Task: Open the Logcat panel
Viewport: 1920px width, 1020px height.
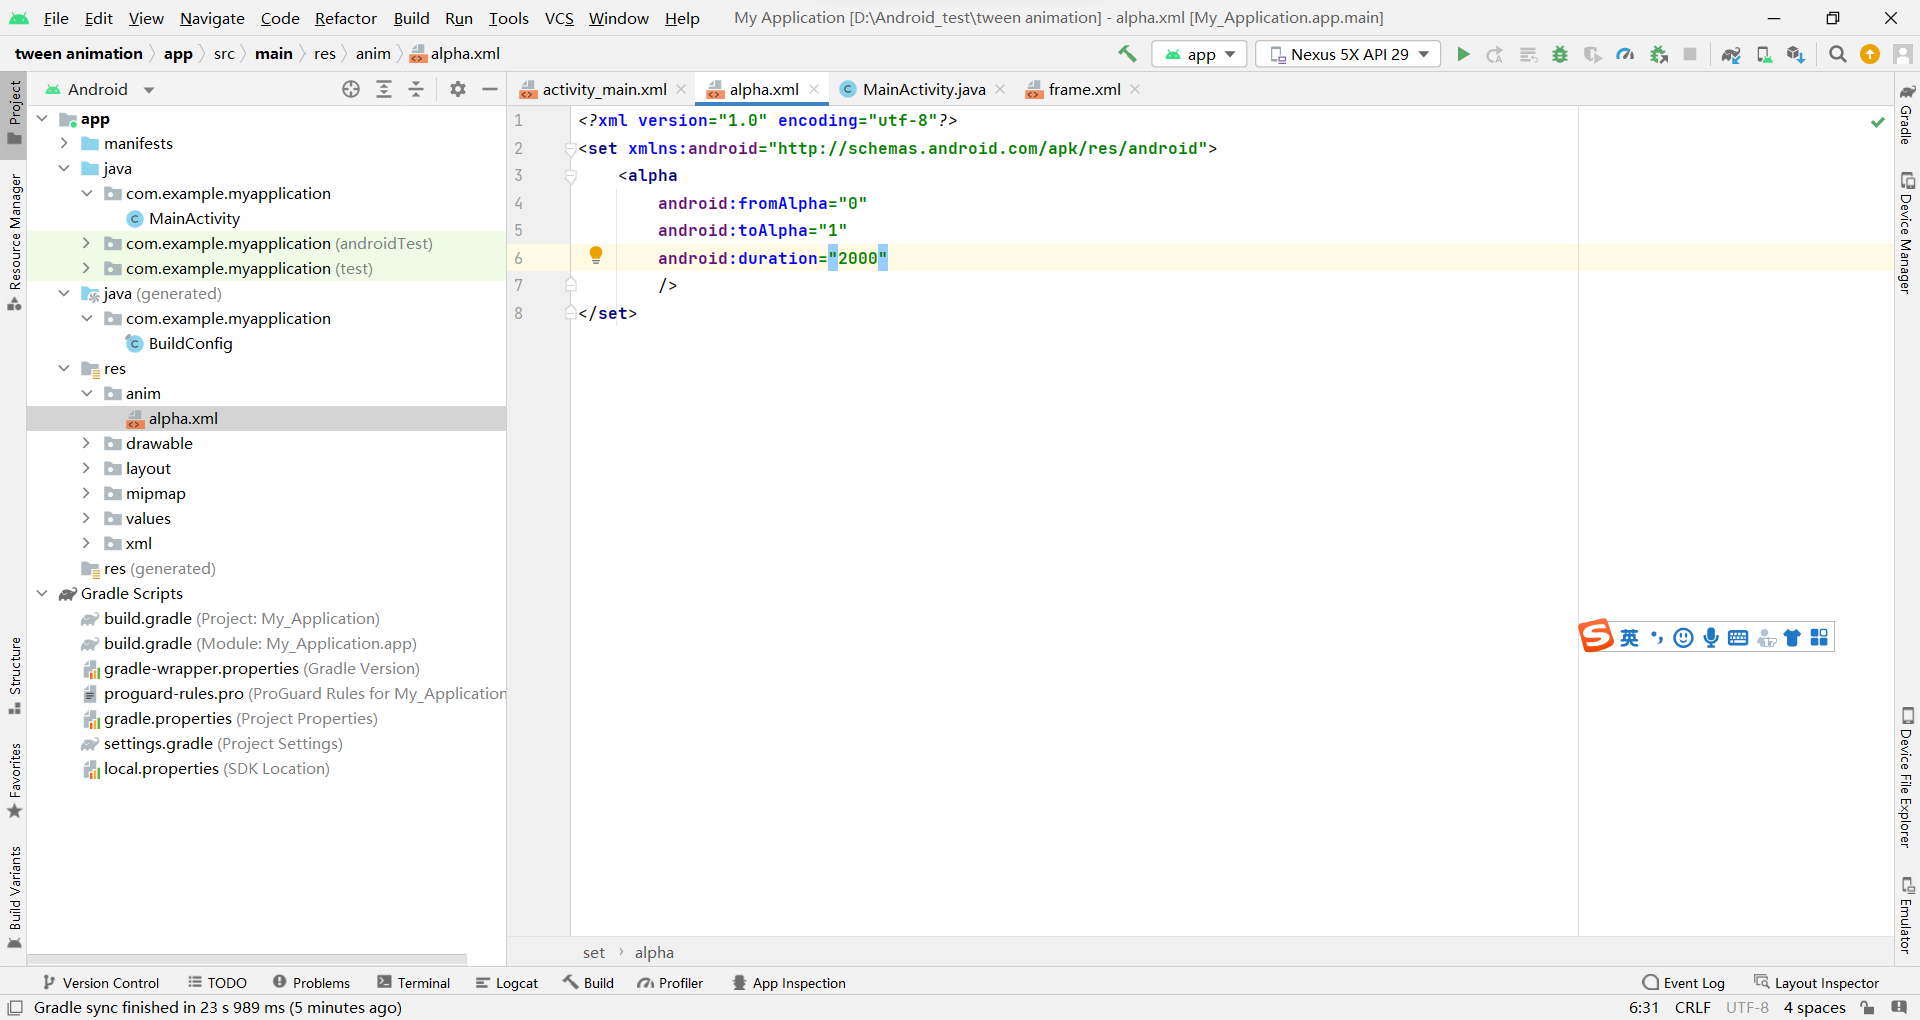Action: (x=508, y=982)
